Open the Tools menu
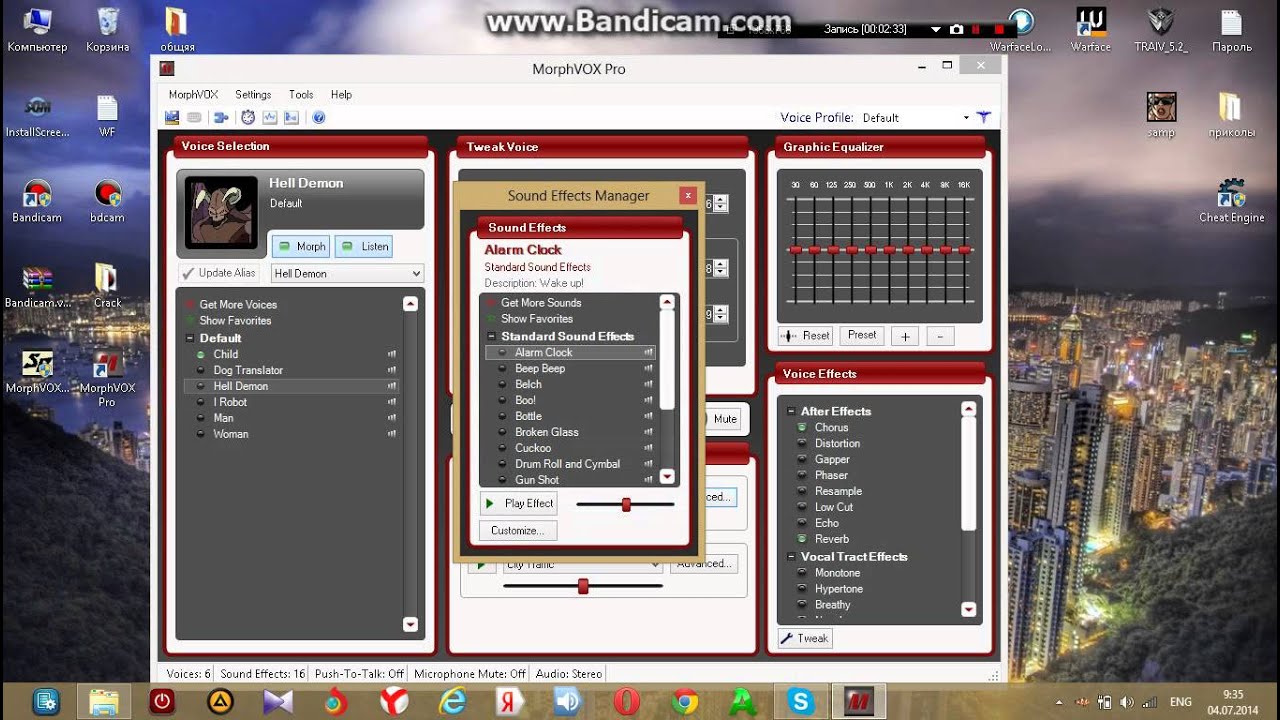Viewport: 1280px width, 720px height. 301,94
